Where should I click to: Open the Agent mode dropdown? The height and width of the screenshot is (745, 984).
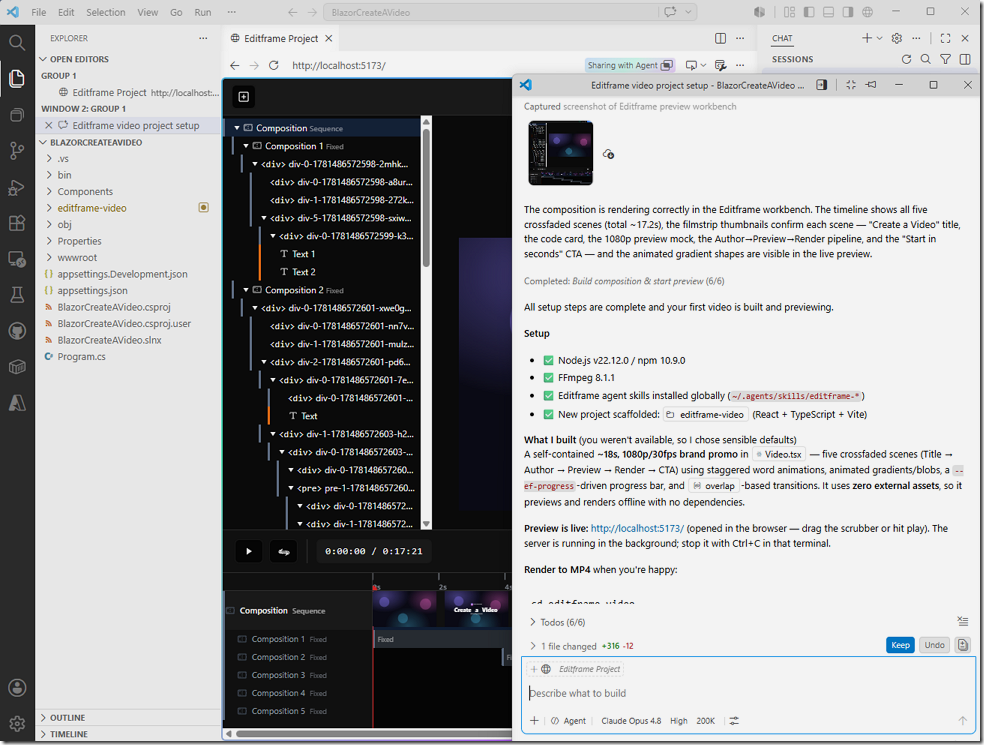tap(568, 721)
